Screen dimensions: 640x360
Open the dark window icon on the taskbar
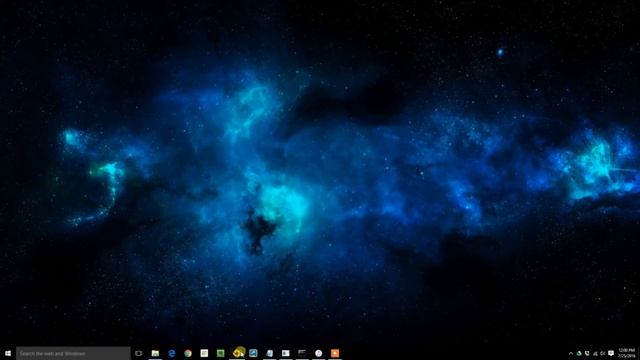tap(302, 353)
